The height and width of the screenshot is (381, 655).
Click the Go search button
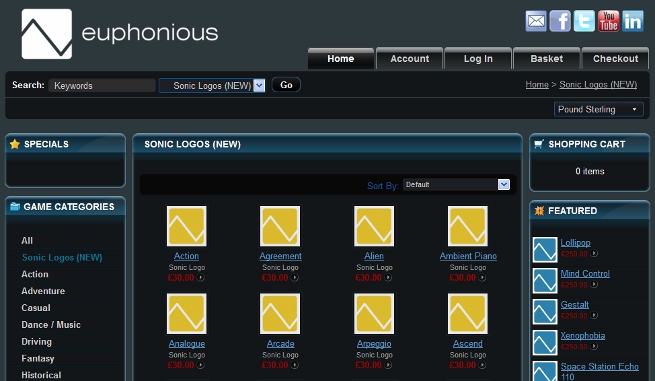coord(286,85)
